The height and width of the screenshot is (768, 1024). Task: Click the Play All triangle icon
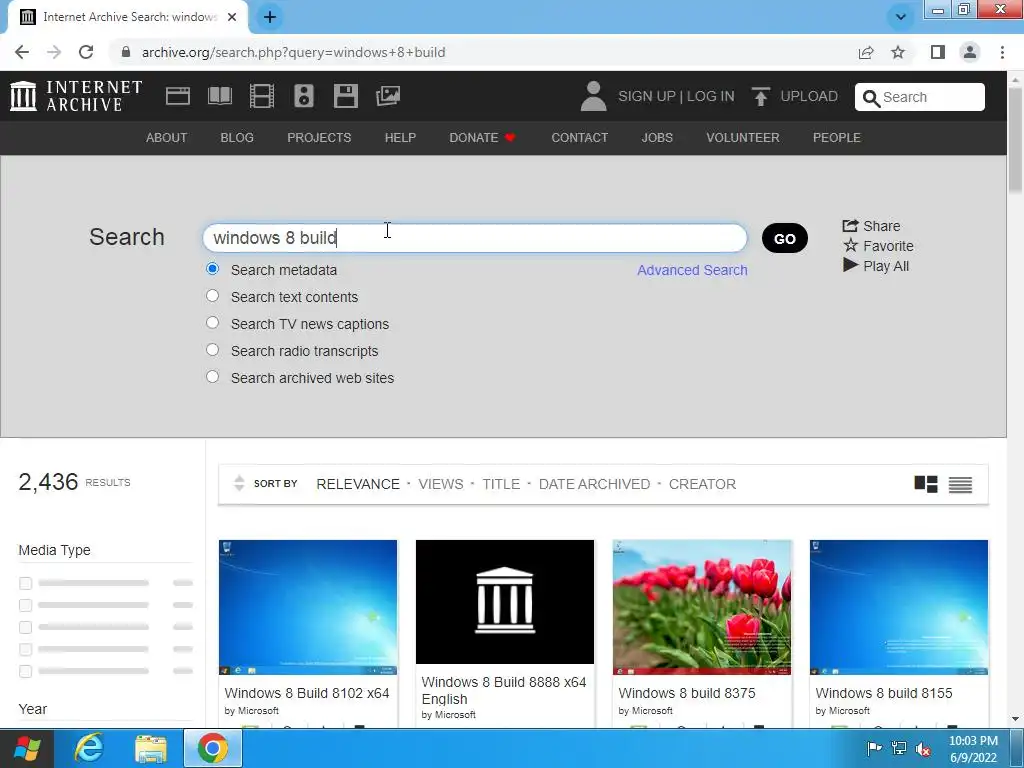point(850,265)
